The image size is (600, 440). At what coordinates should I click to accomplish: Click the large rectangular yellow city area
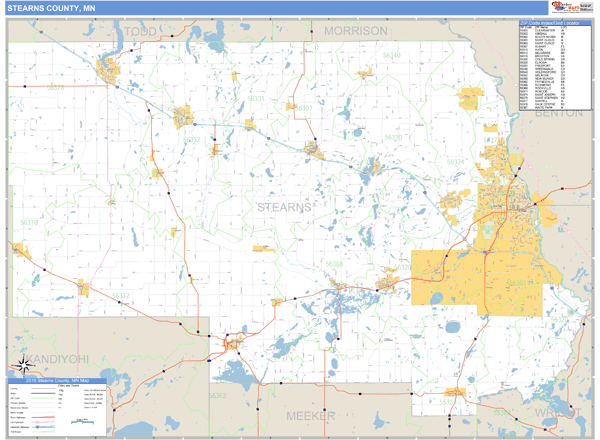point(474,277)
